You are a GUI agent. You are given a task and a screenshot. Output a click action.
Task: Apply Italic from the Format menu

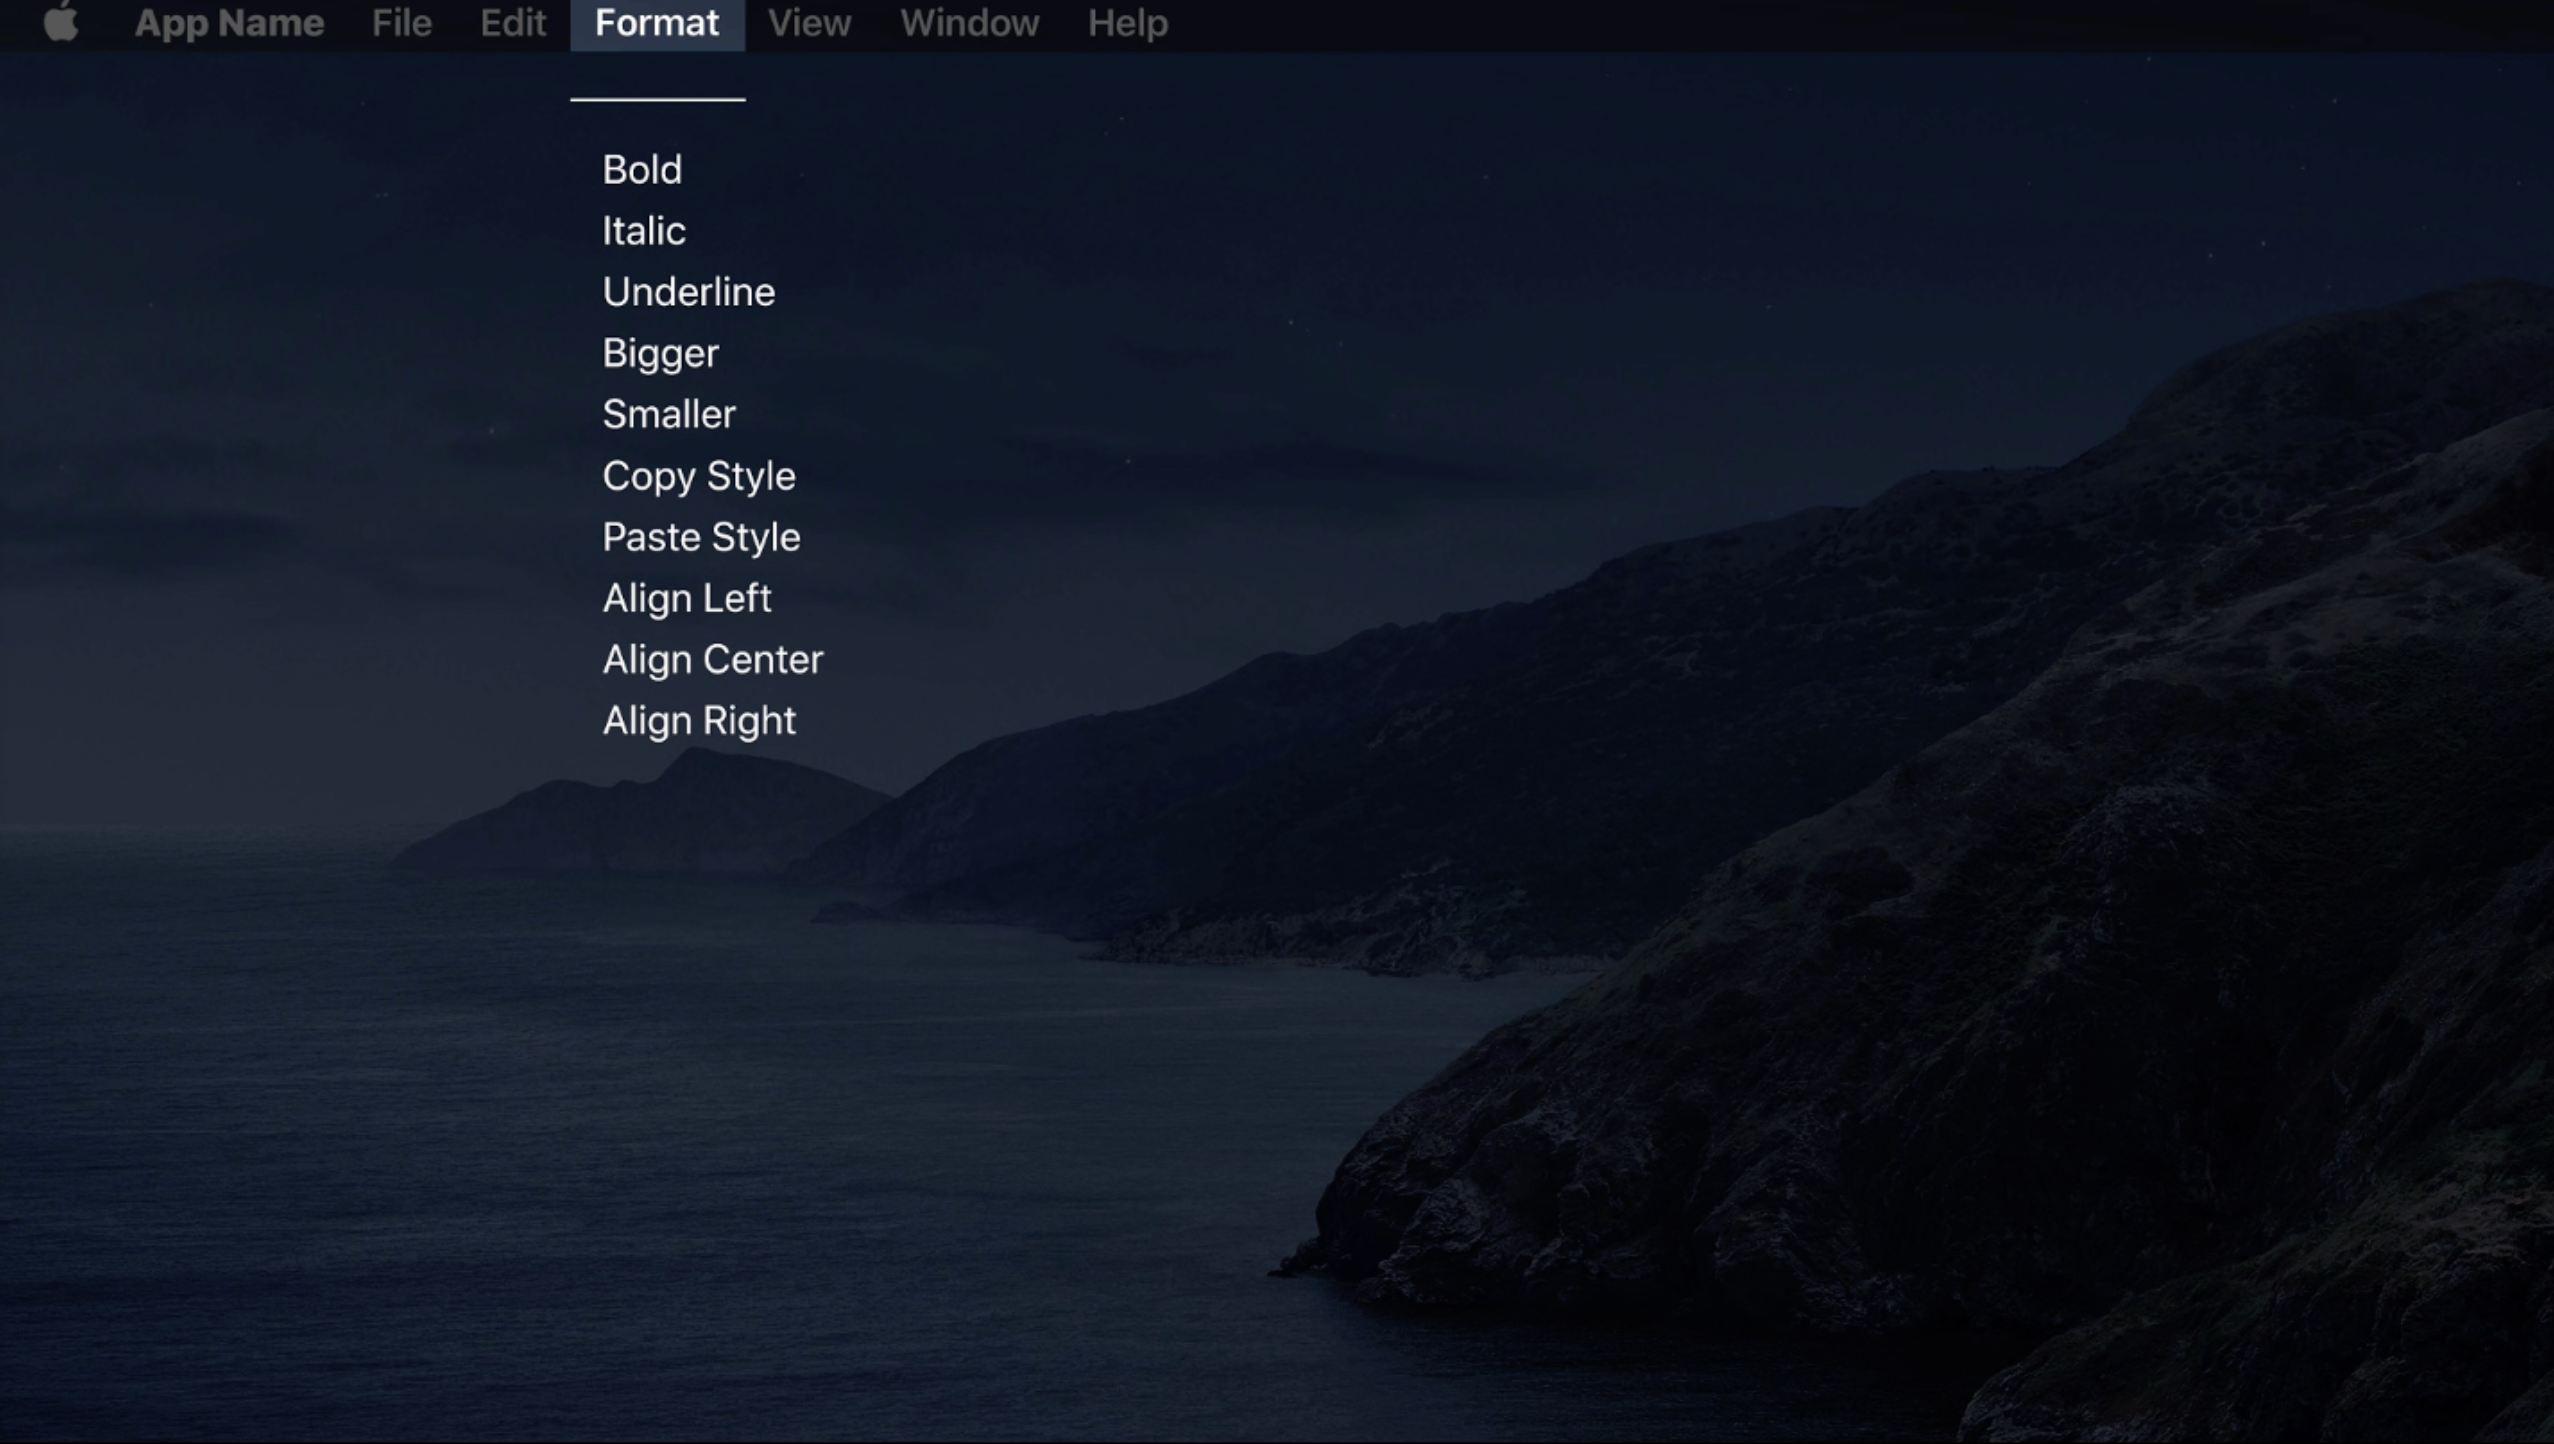click(644, 231)
